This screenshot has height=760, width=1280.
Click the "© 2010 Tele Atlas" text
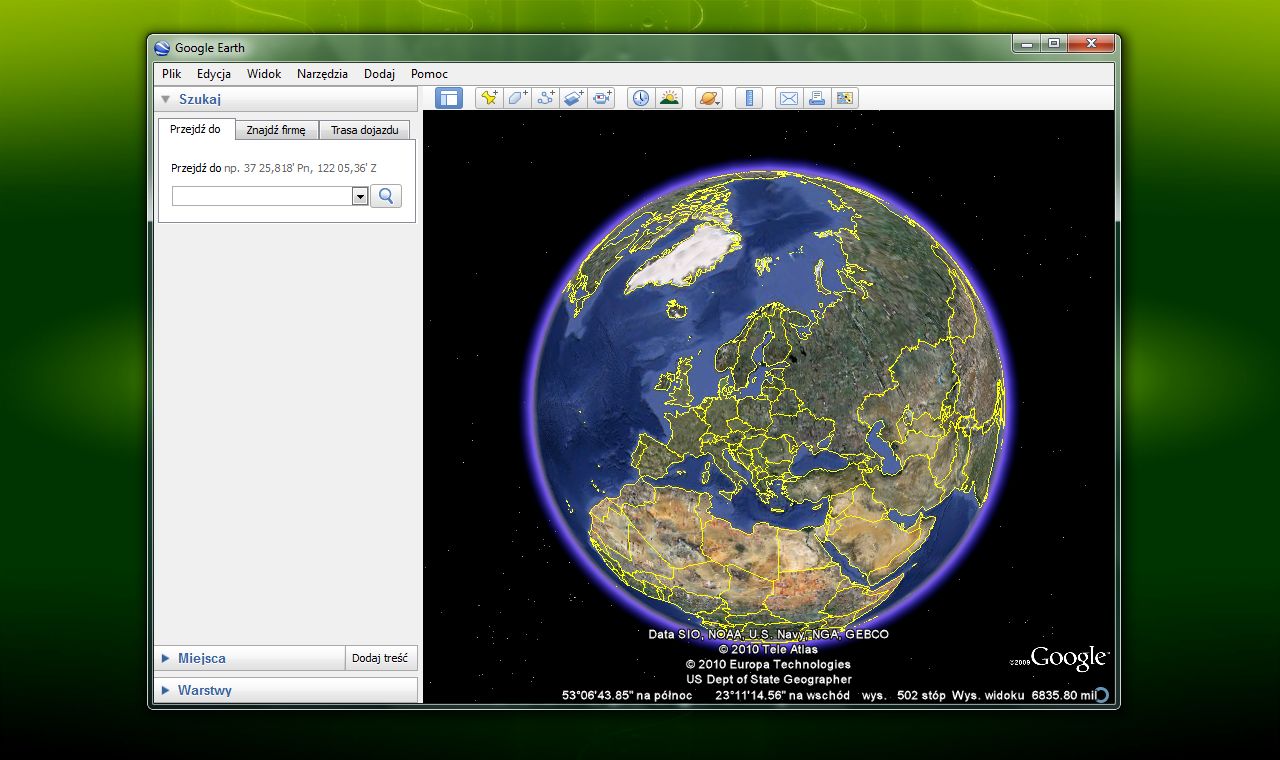click(x=768, y=649)
